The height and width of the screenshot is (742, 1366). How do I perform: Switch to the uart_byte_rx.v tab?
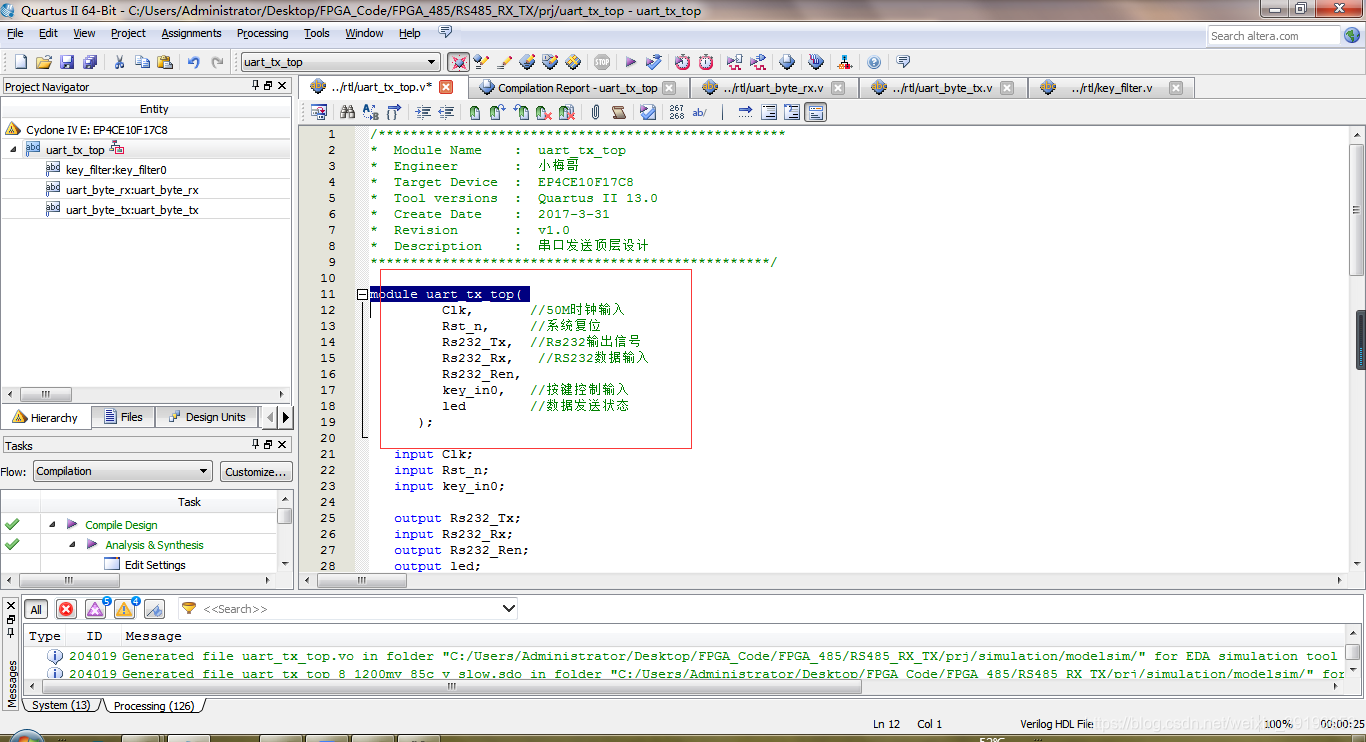click(x=774, y=88)
